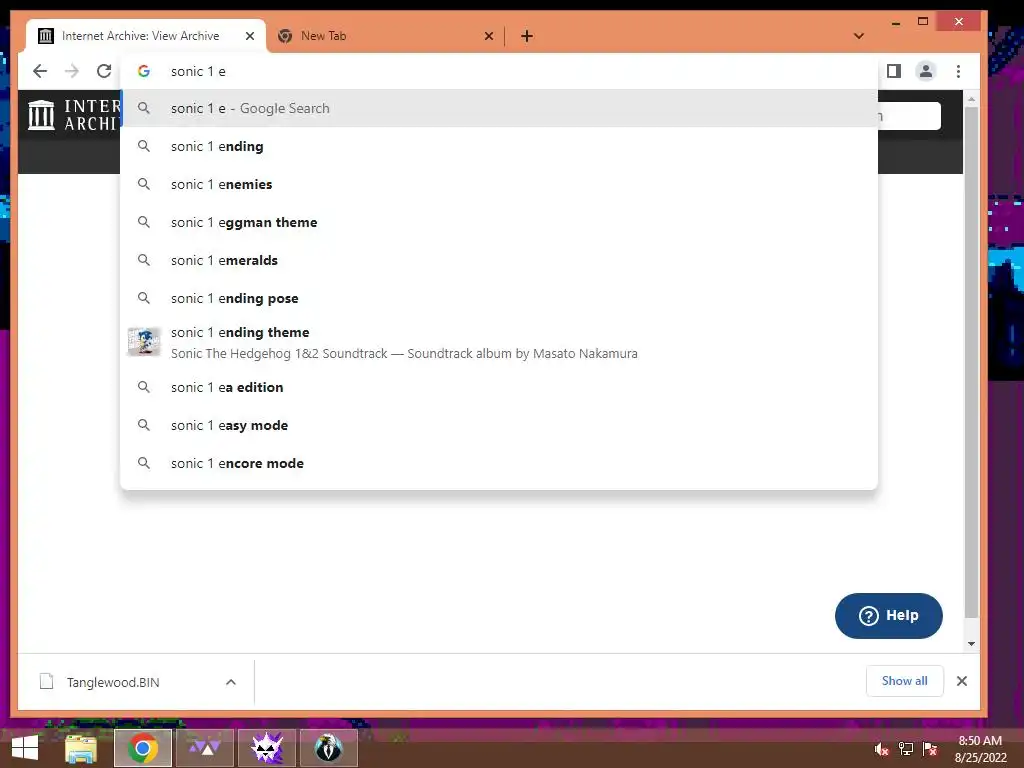This screenshot has height=768, width=1024.
Task: Select 'sonic 1 e - Google Search' suggestion
Action: (x=499, y=108)
